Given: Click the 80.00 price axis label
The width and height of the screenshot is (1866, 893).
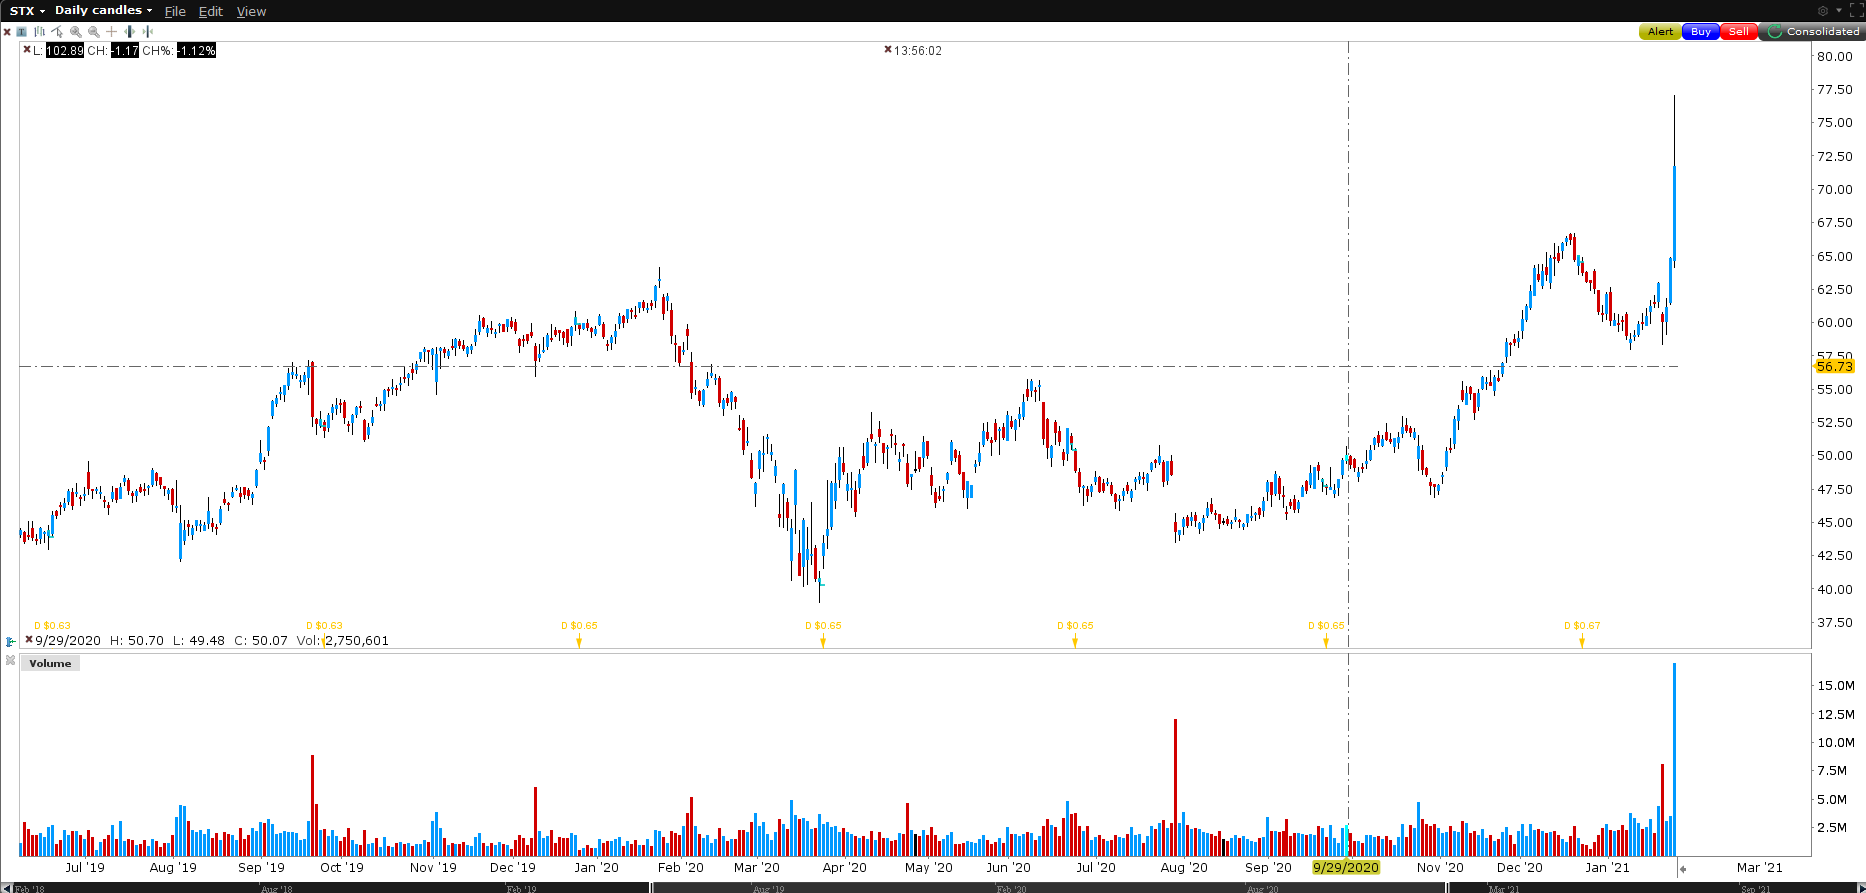Looking at the screenshot, I should [x=1835, y=57].
